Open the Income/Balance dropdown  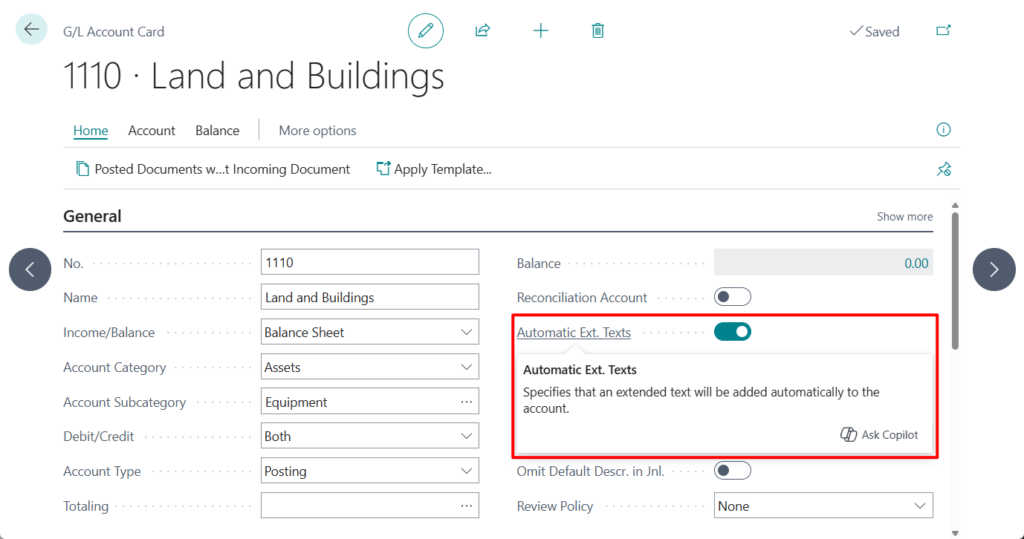click(x=369, y=332)
